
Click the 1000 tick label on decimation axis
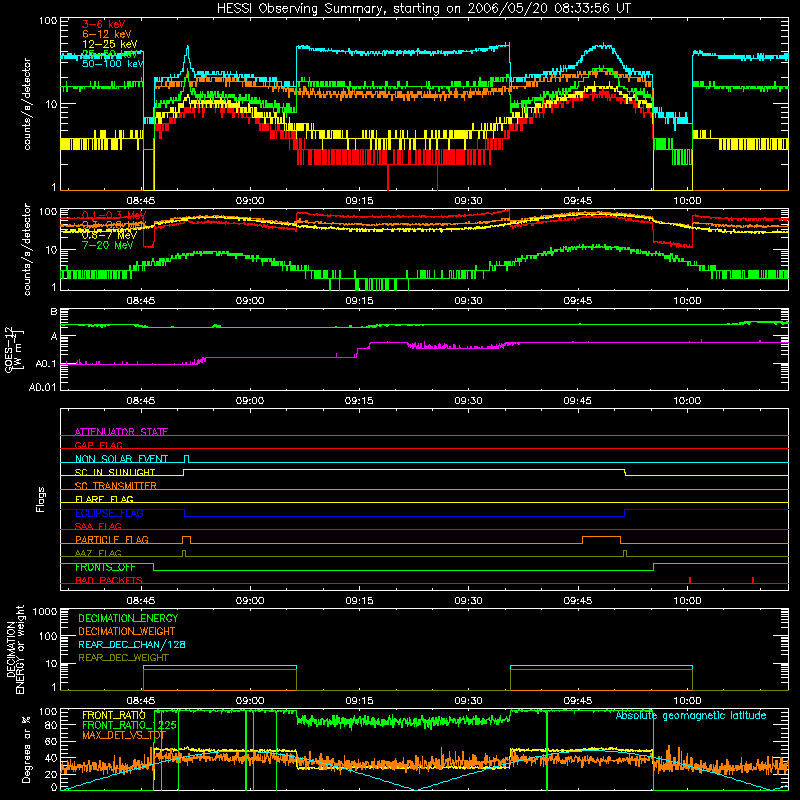click(45, 612)
